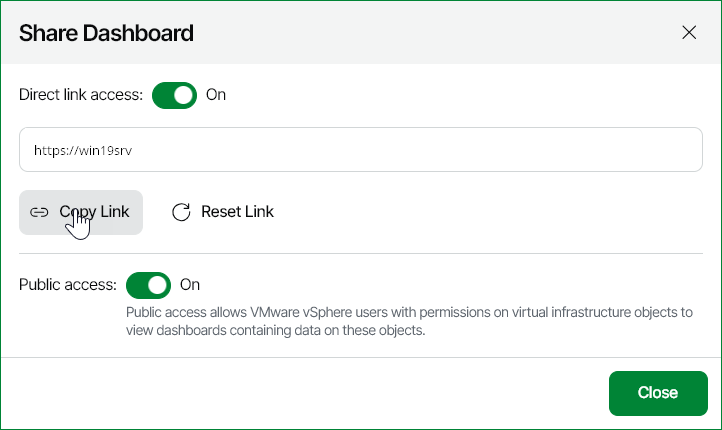Viewport: 722px width, 430px height.
Task: Click the white knob of Direct link toggle
Action: 183,95
